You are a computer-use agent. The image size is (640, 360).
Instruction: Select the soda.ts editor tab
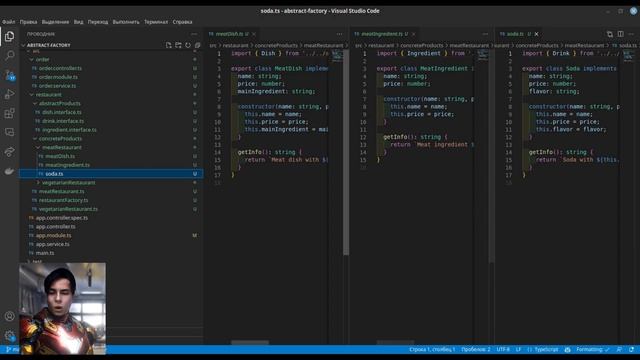tap(519, 34)
